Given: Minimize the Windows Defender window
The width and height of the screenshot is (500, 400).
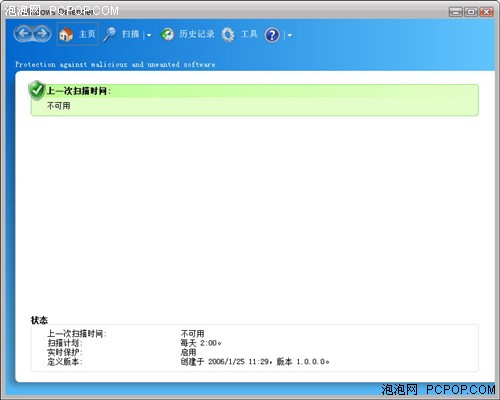Looking at the screenshot, I should click(456, 12).
